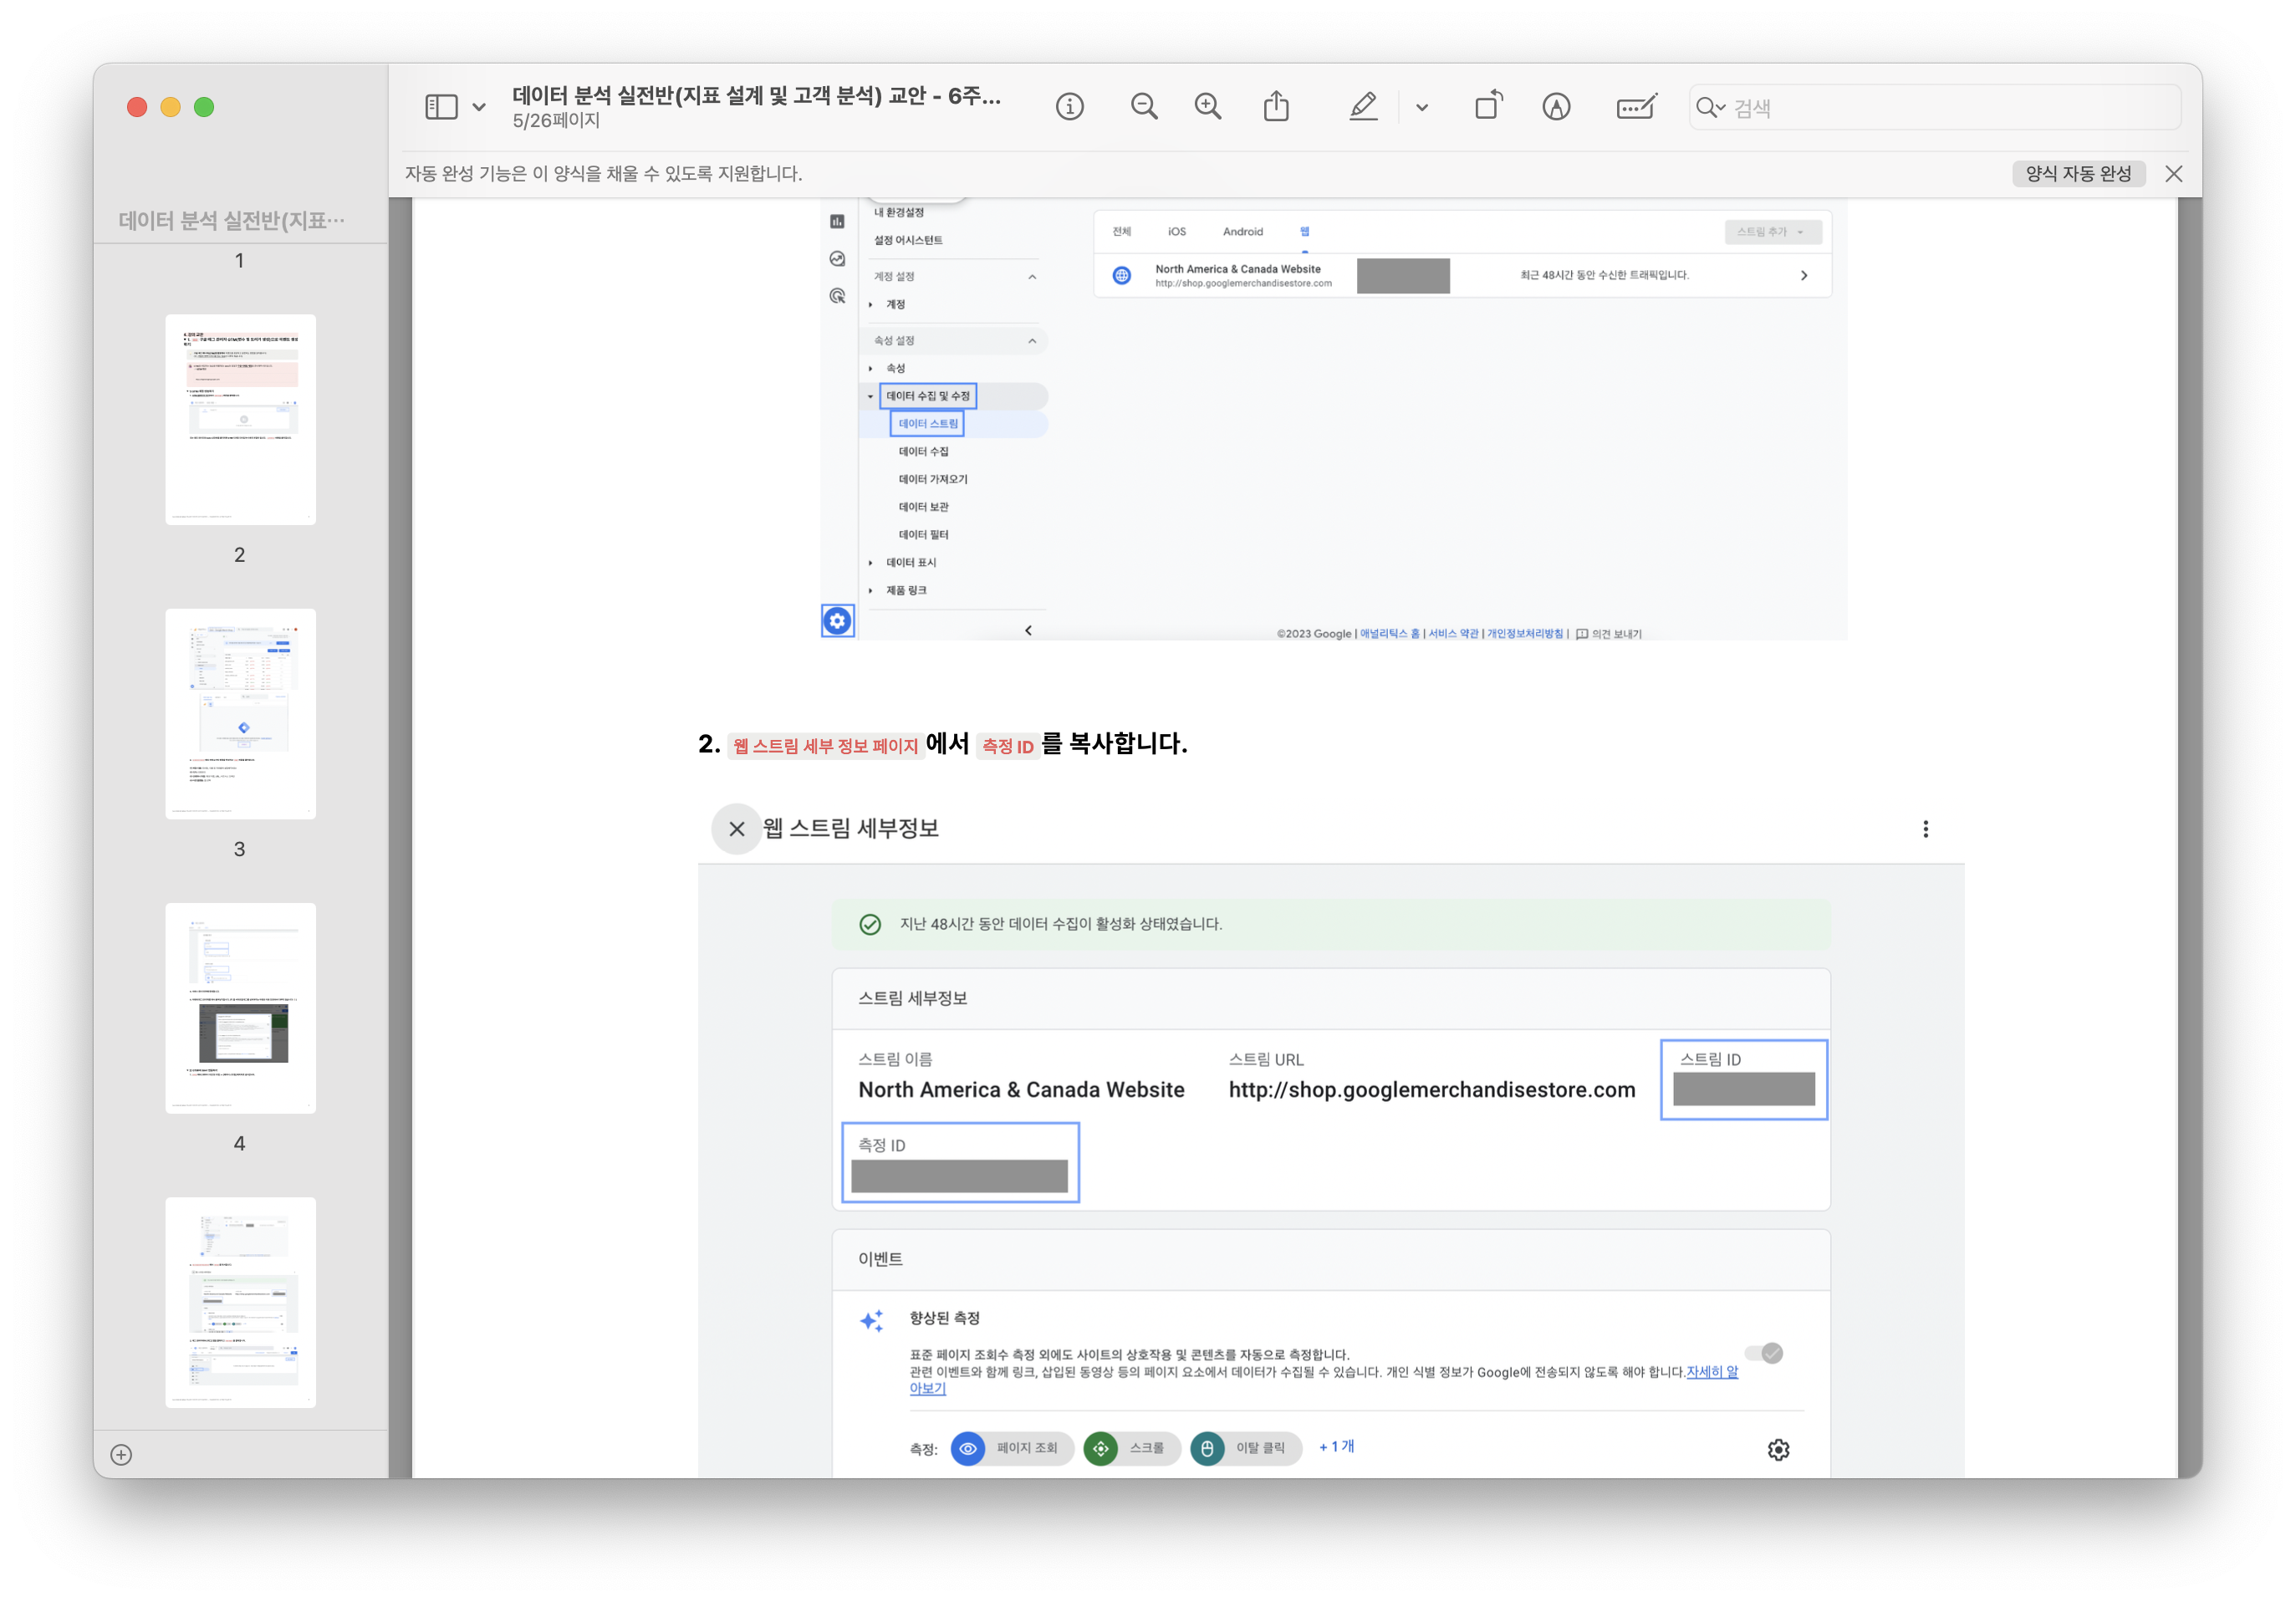Click the 양식 자동 완성 button

[x=2078, y=174]
